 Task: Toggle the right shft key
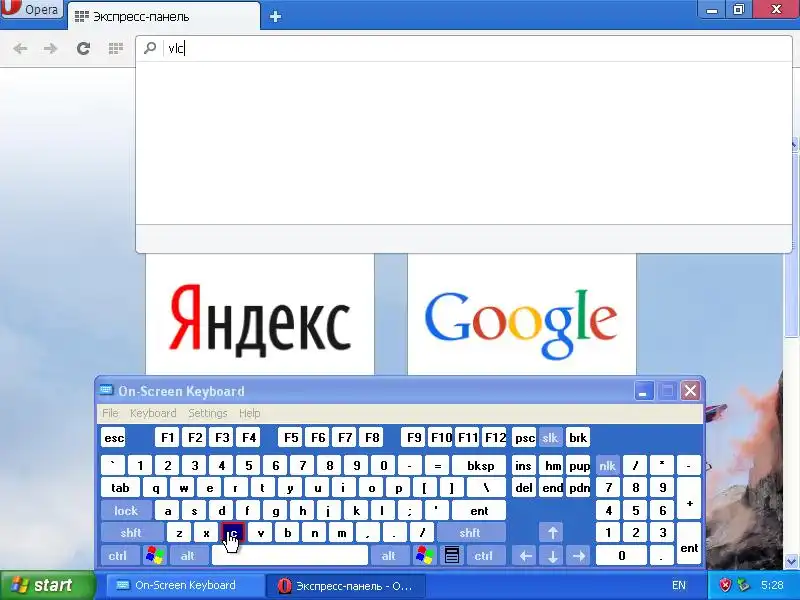coord(470,533)
